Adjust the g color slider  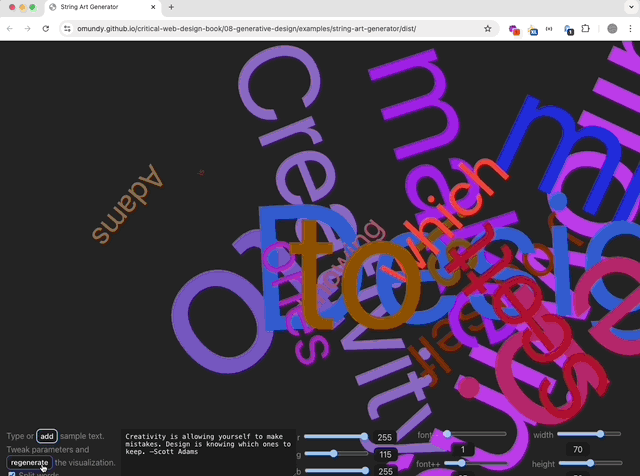pyautogui.click(x=336, y=453)
